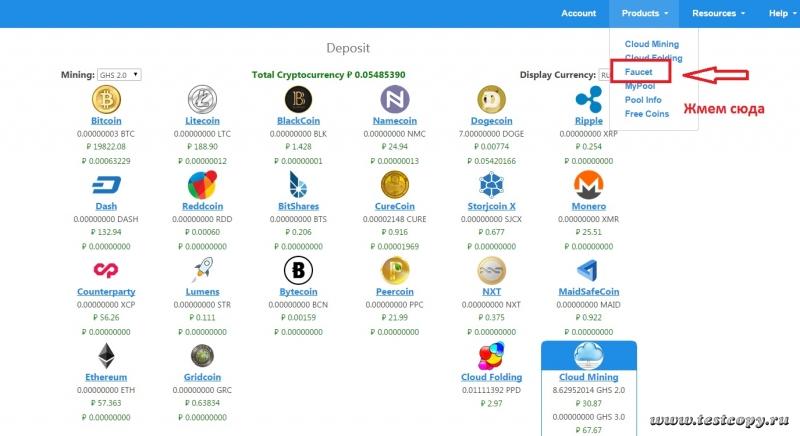Click the Namecoin N icon
Viewport: 800px width, 436px height.
pyautogui.click(x=394, y=99)
